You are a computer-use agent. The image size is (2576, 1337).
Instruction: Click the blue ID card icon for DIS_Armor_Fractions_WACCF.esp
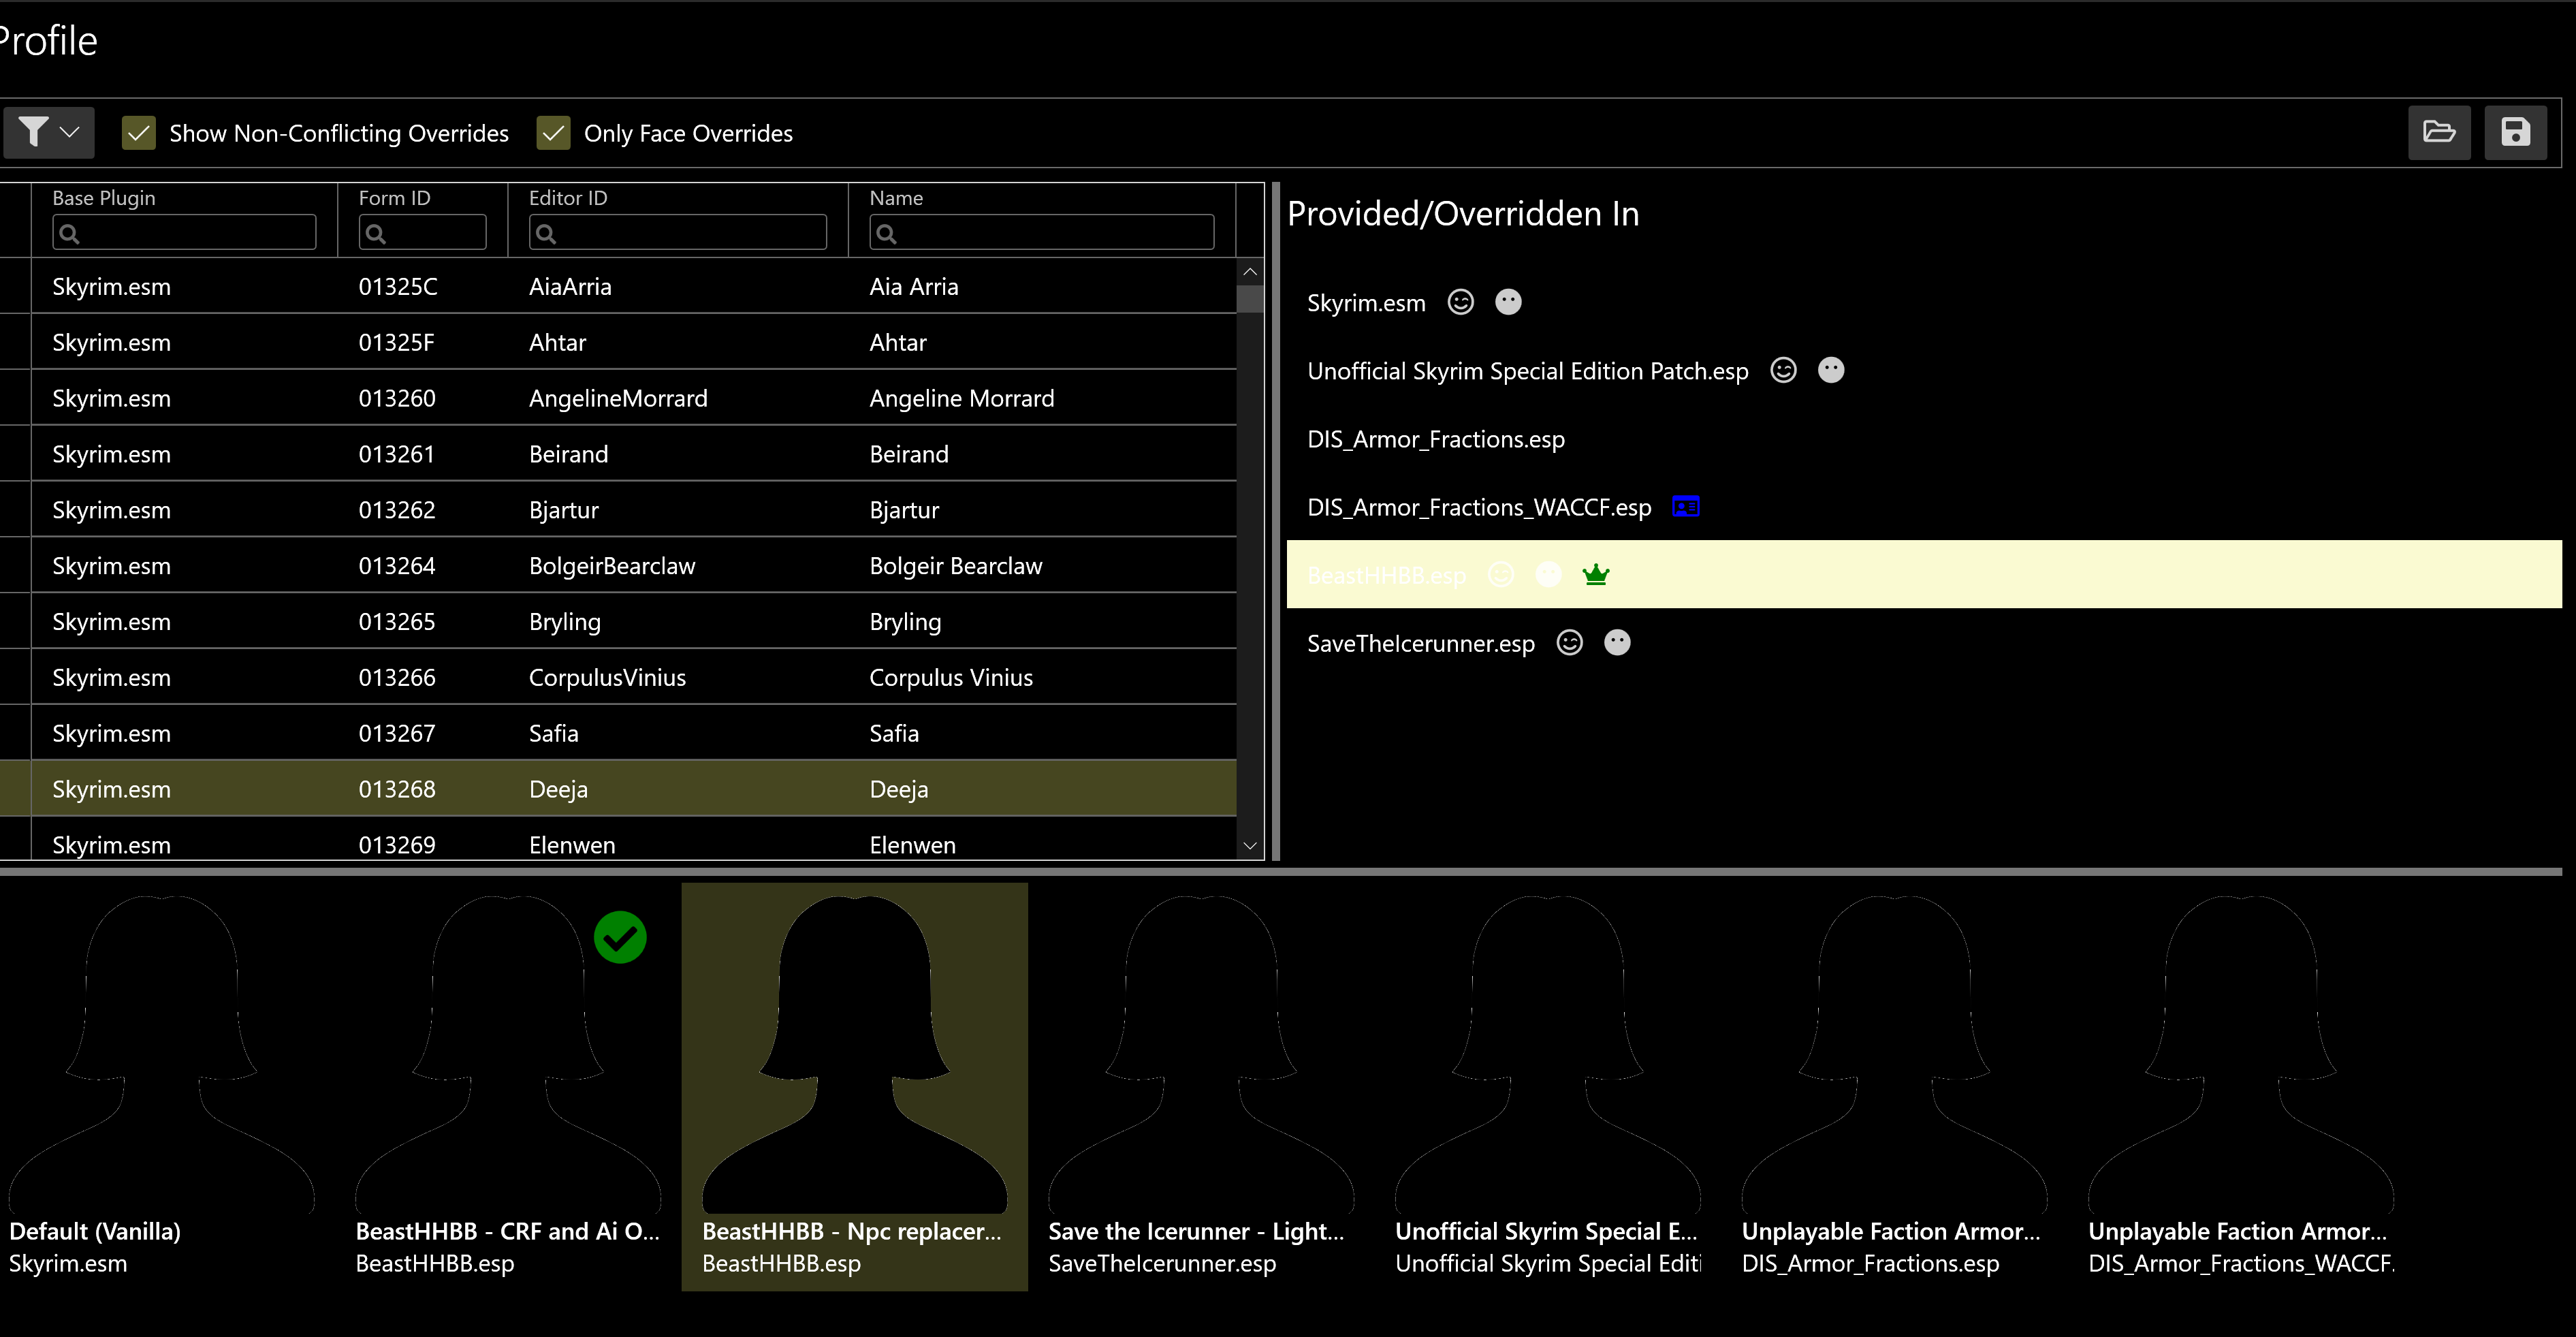click(x=1685, y=506)
